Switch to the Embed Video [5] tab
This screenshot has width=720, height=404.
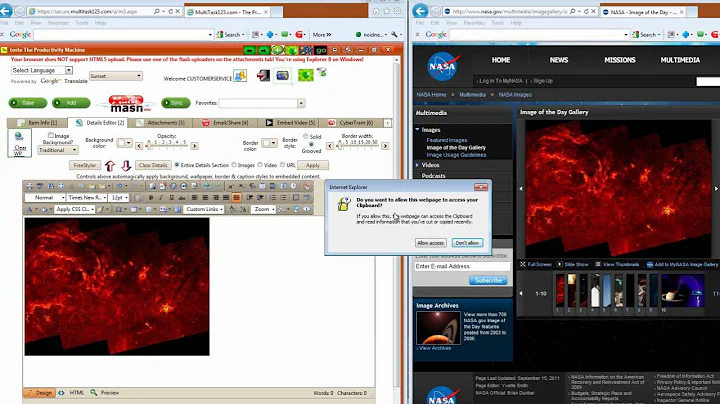(x=290, y=123)
